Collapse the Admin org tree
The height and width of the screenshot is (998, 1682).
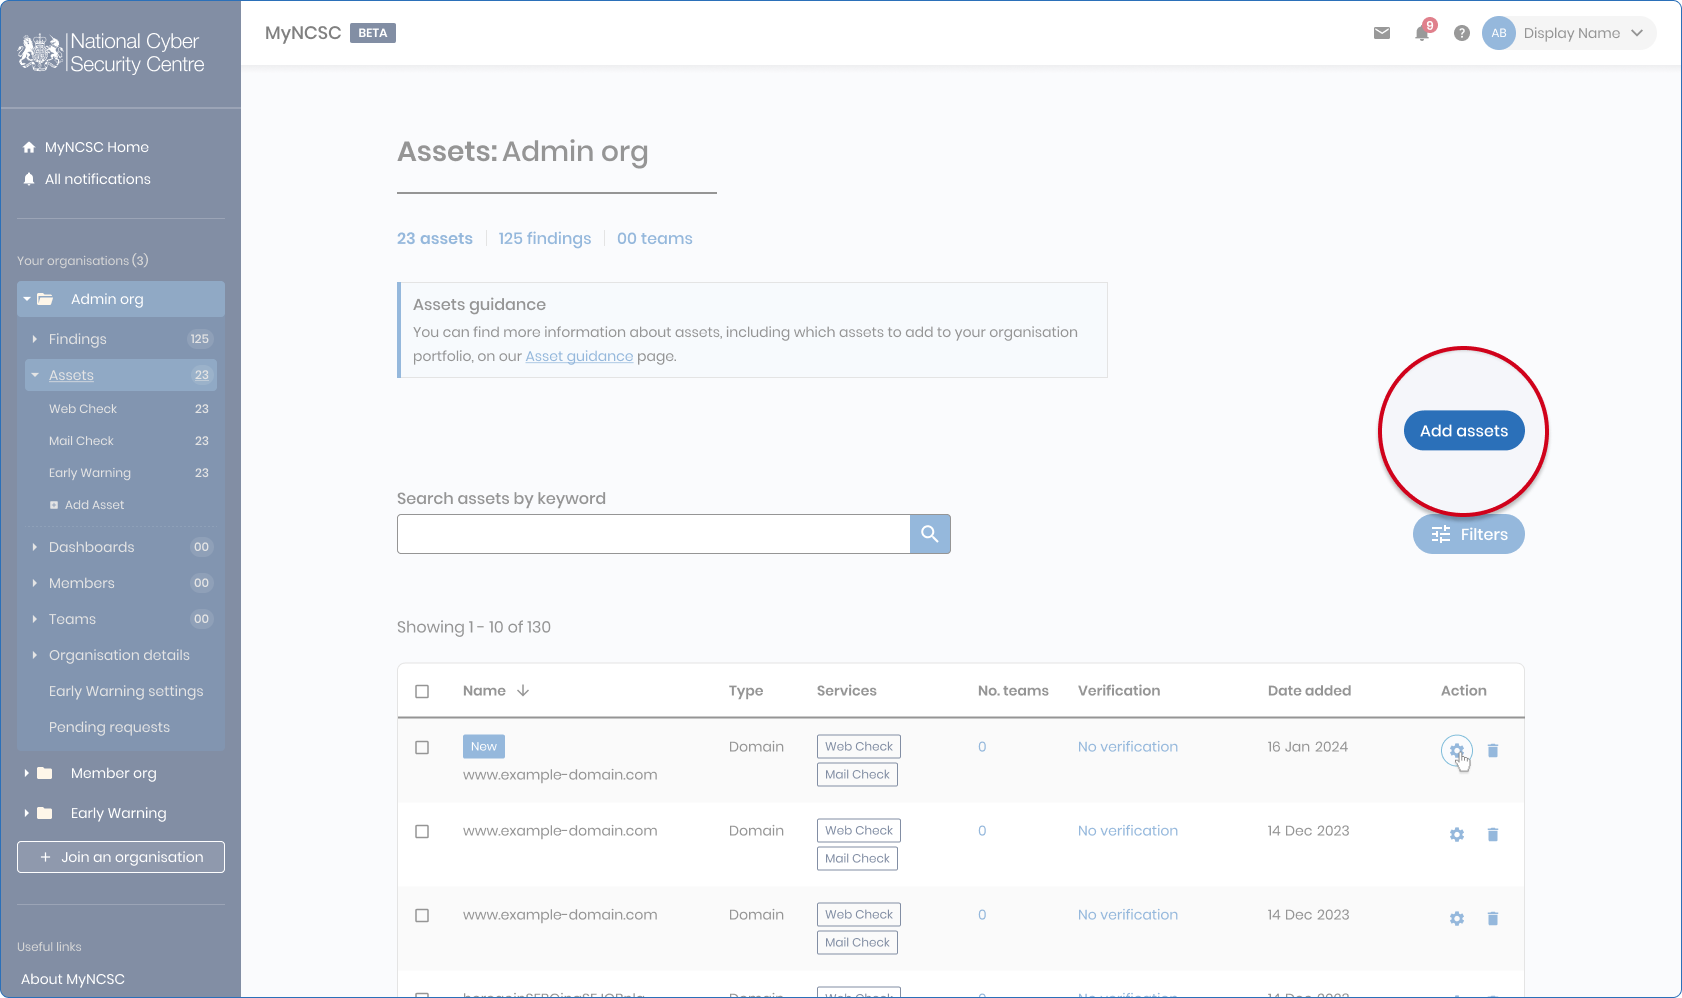tap(27, 299)
